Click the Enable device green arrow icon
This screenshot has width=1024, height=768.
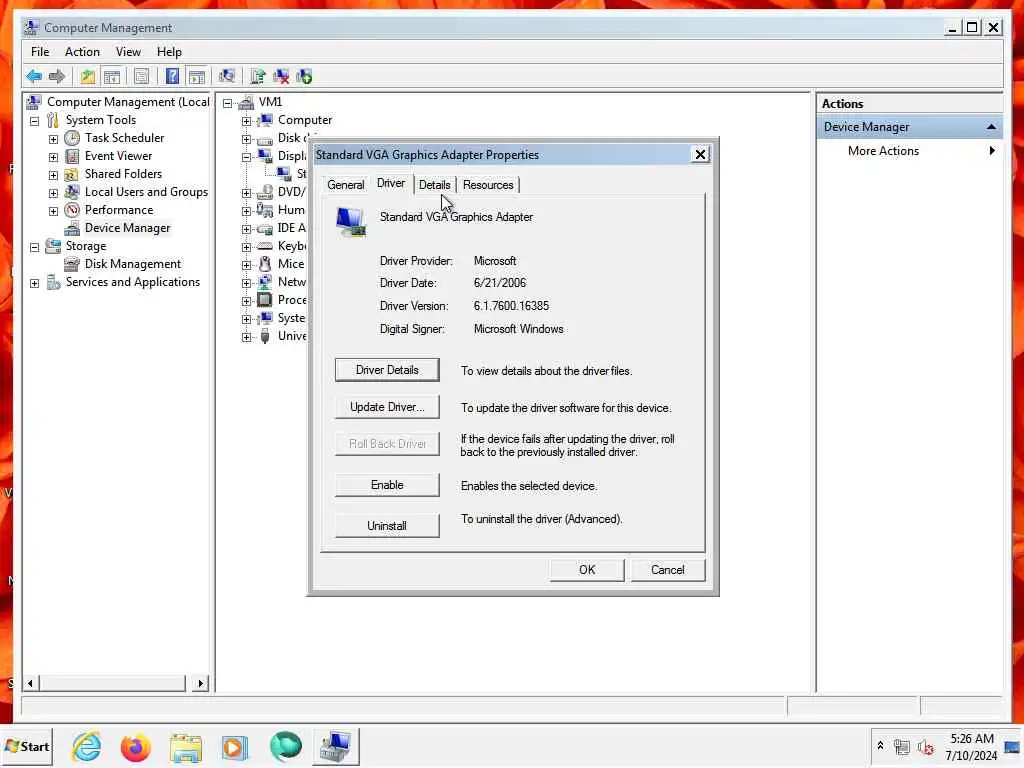[x=304, y=76]
